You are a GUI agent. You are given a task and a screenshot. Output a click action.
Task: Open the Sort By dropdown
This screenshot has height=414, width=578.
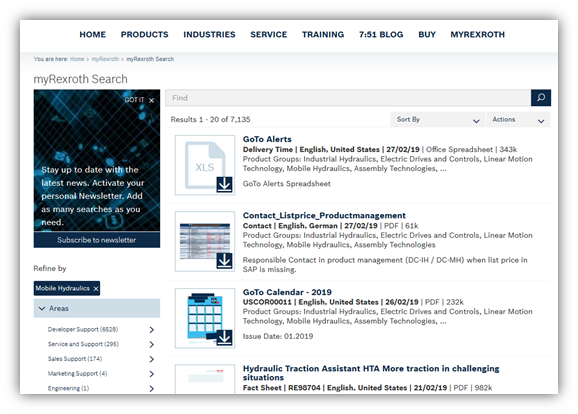pos(438,119)
